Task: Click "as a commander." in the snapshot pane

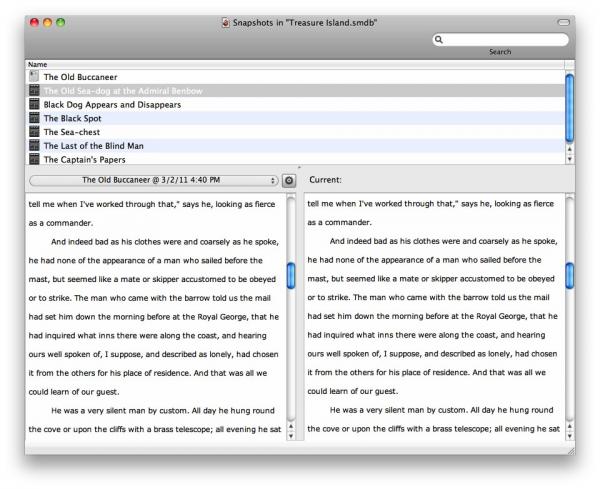Action: (x=61, y=223)
